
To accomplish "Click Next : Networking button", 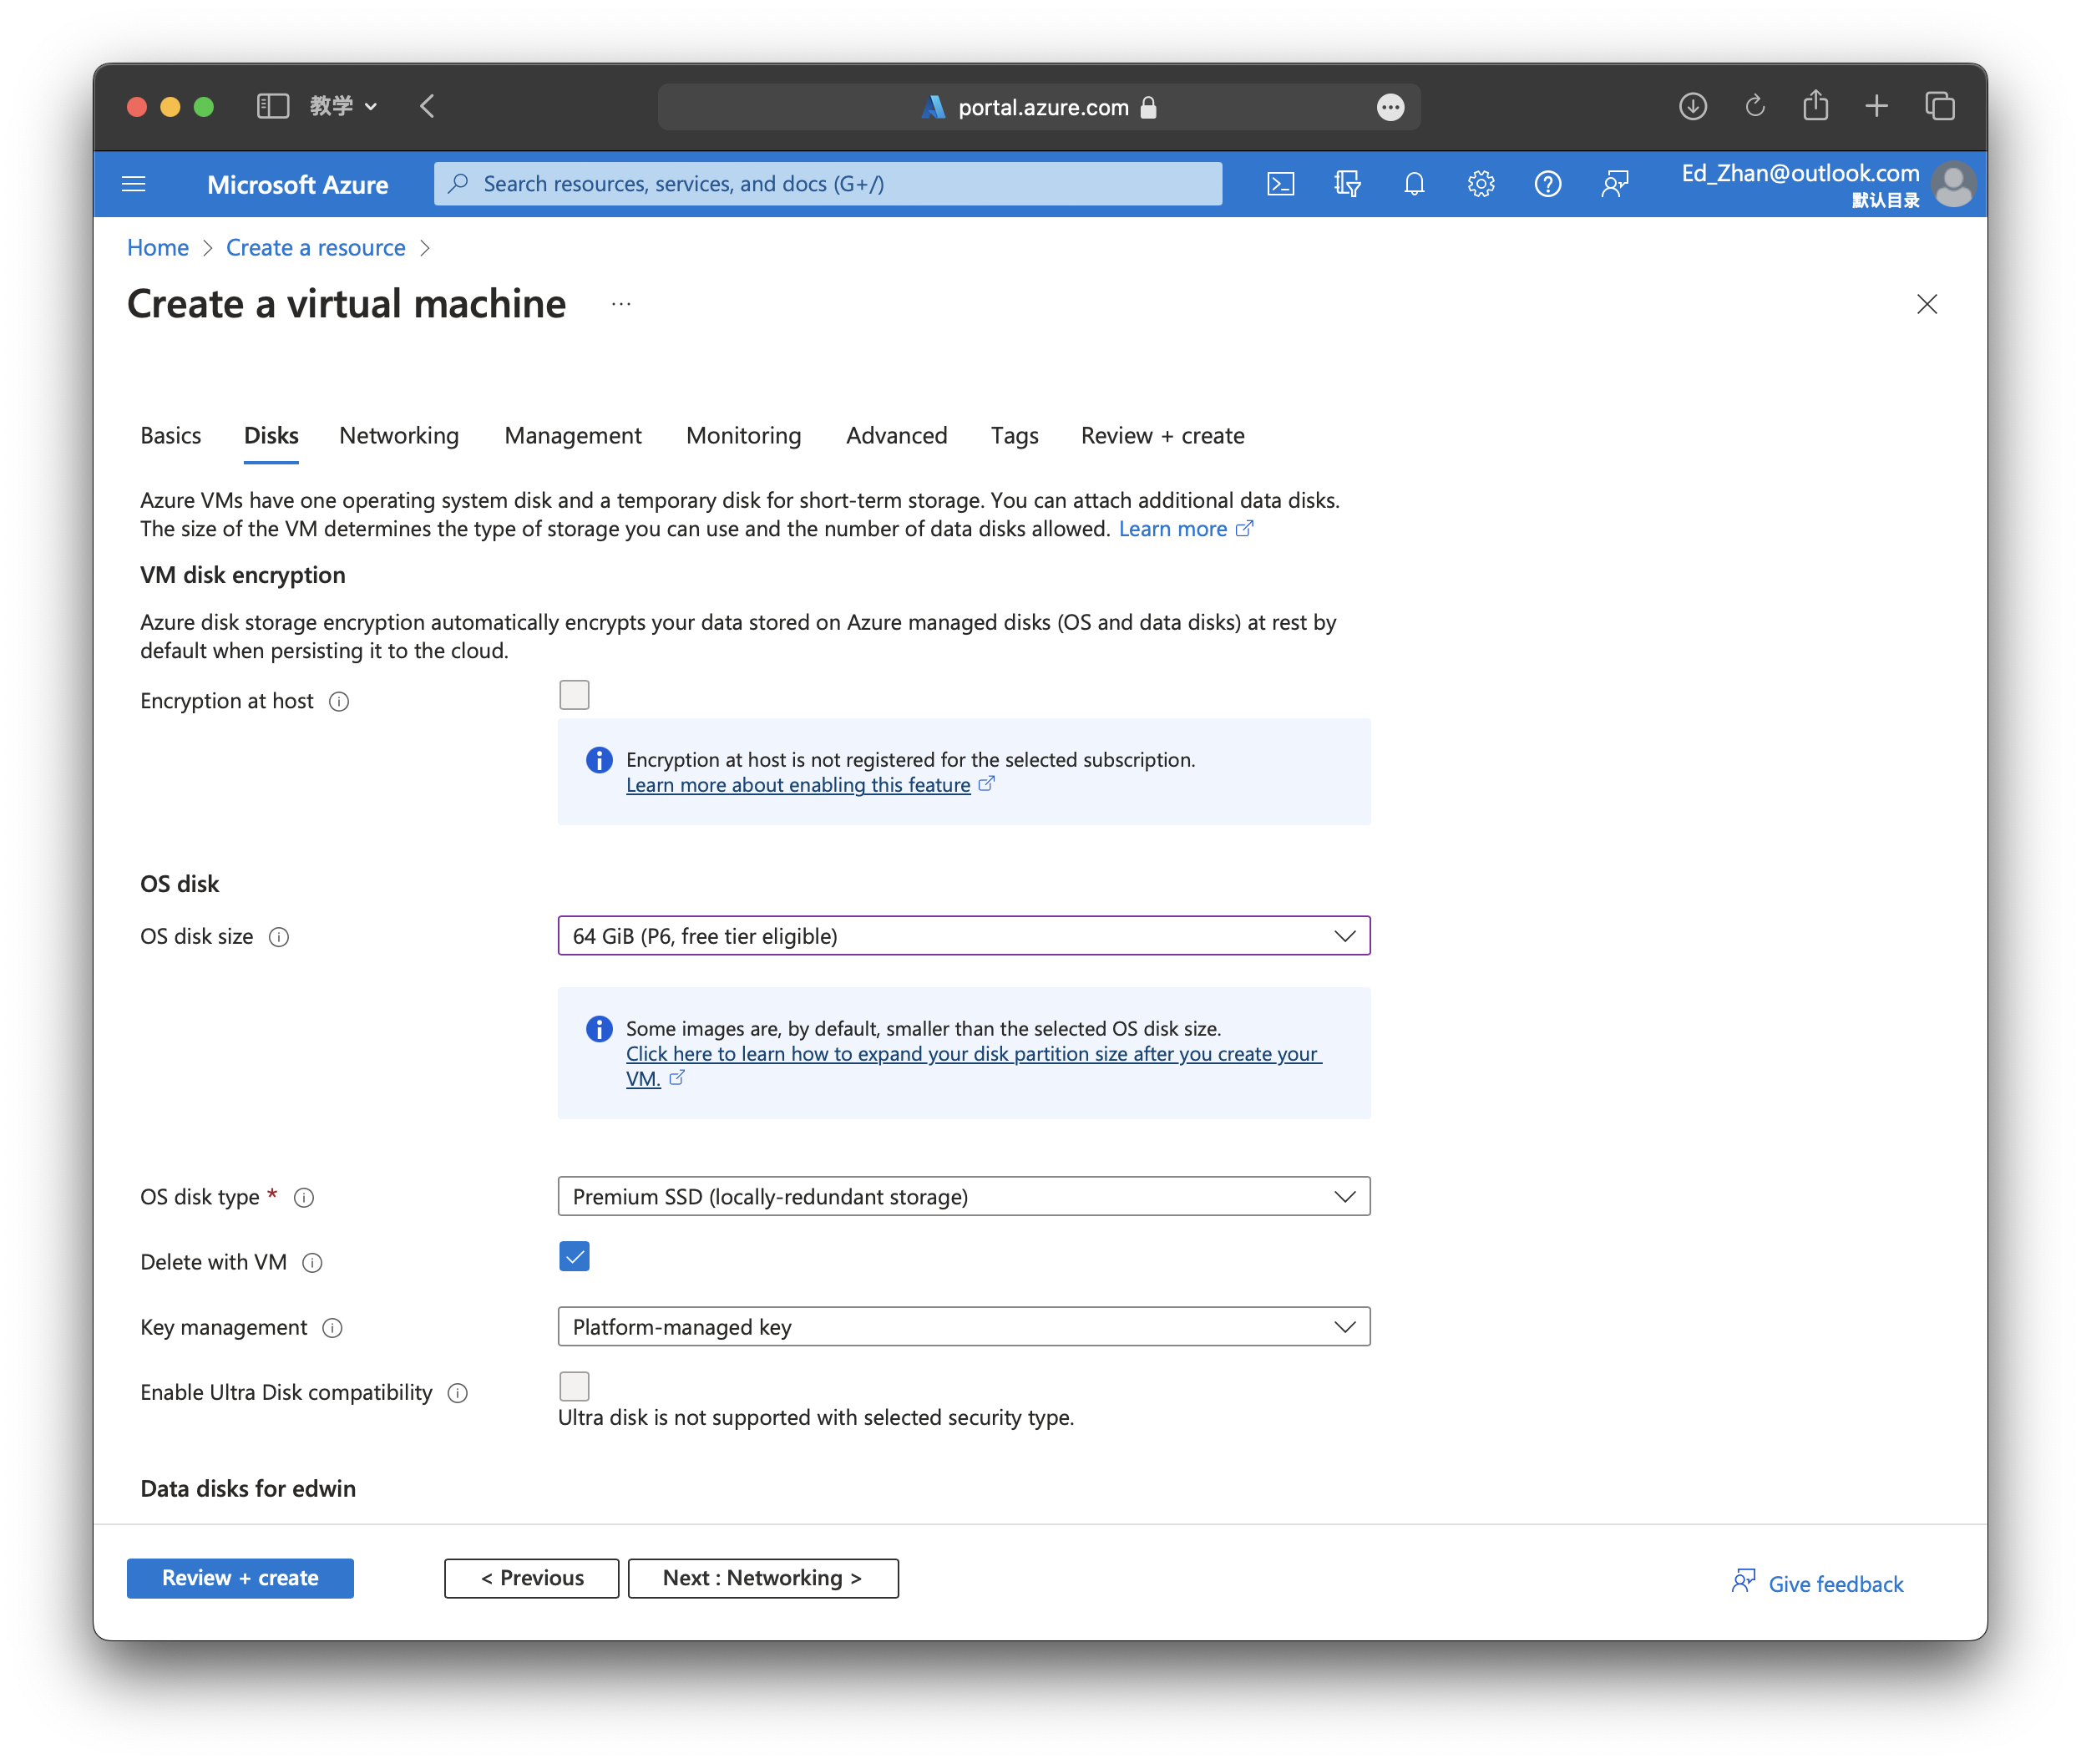I will (762, 1578).
